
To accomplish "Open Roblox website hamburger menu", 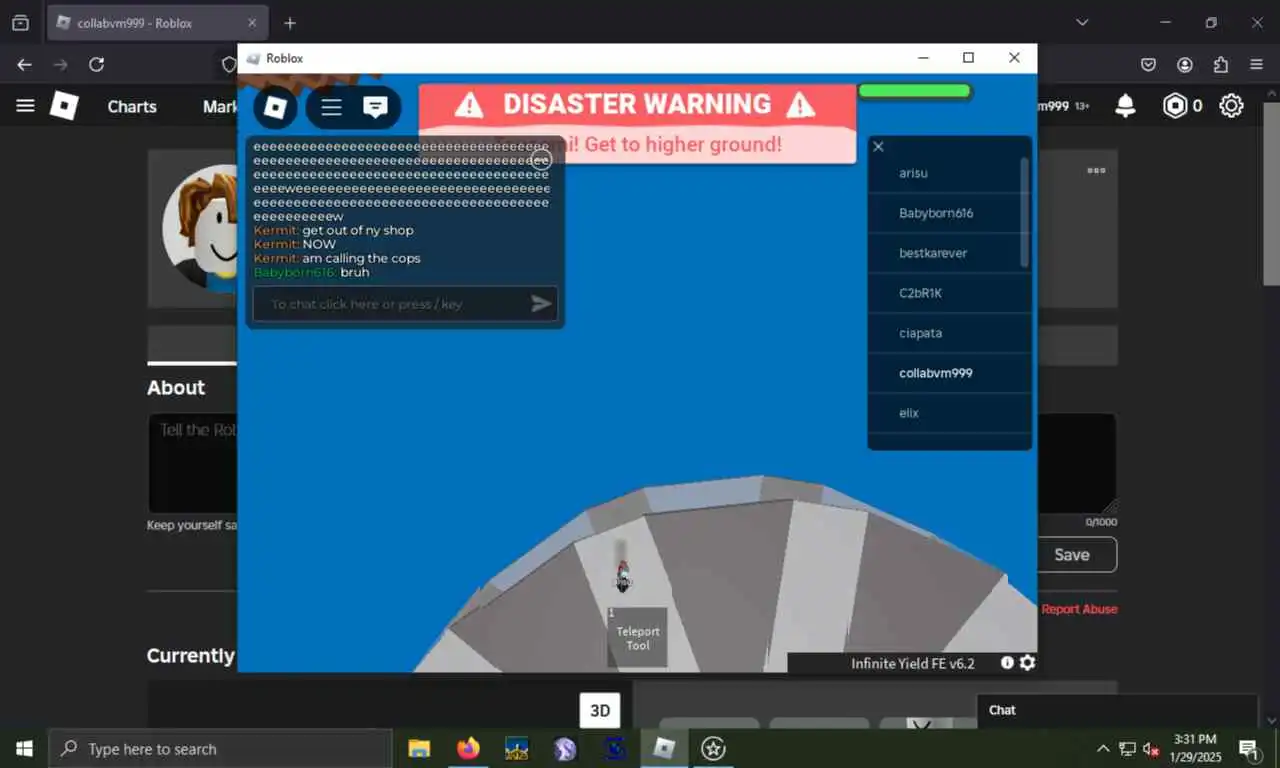I will (26, 106).
